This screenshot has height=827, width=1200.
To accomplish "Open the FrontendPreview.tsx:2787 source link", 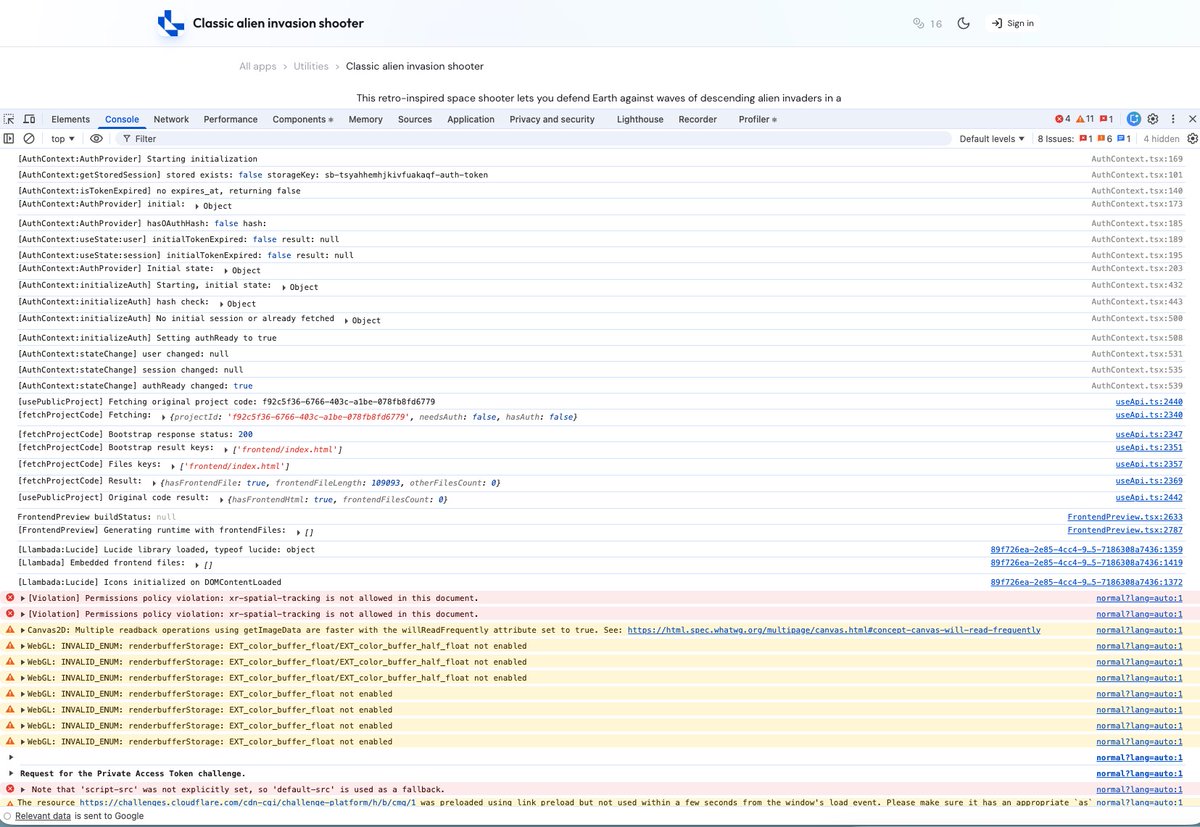I will pyautogui.click(x=1125, y=530).
